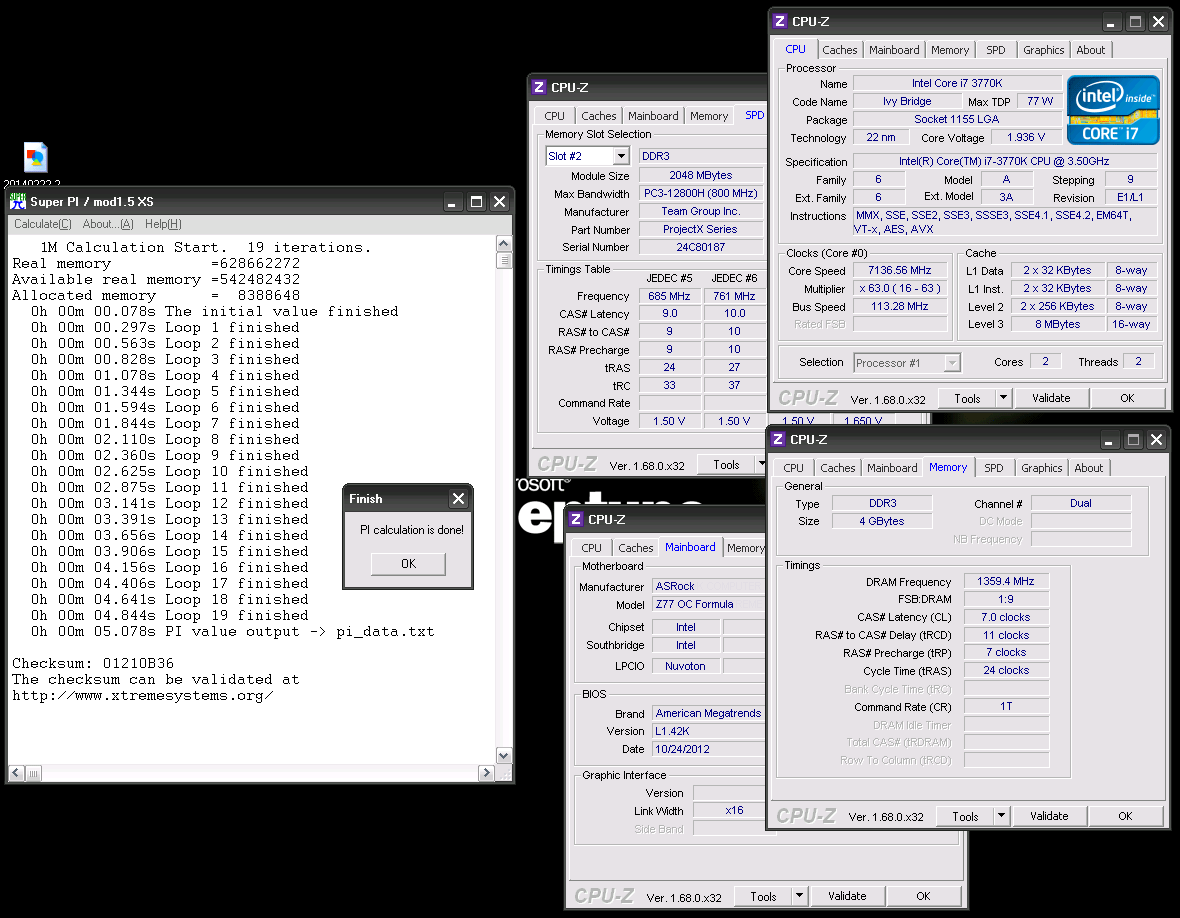
Task: Click the Multiplier value x 63.0
Action: pos(899,288)
